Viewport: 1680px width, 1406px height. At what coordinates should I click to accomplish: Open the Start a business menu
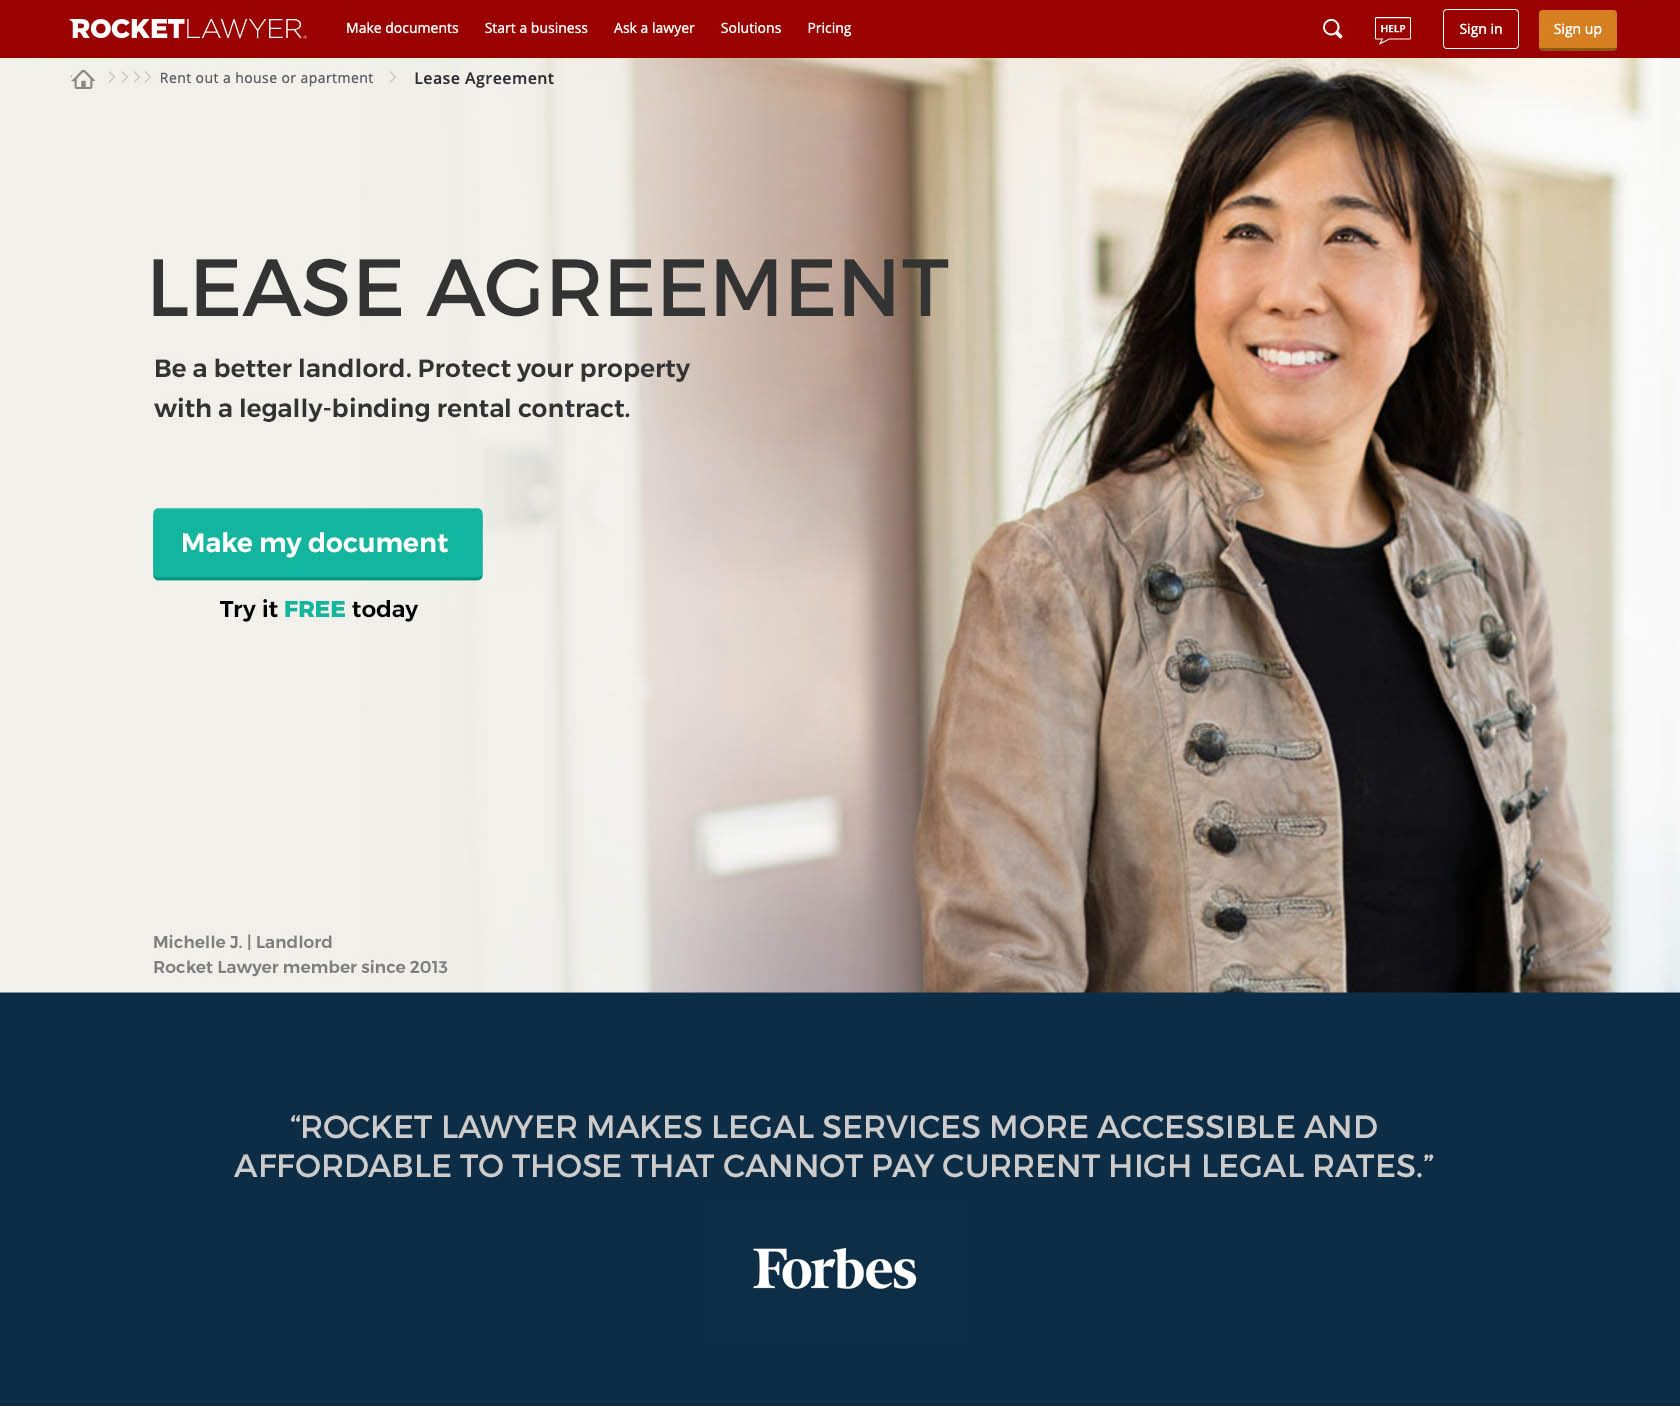[536, 28]
